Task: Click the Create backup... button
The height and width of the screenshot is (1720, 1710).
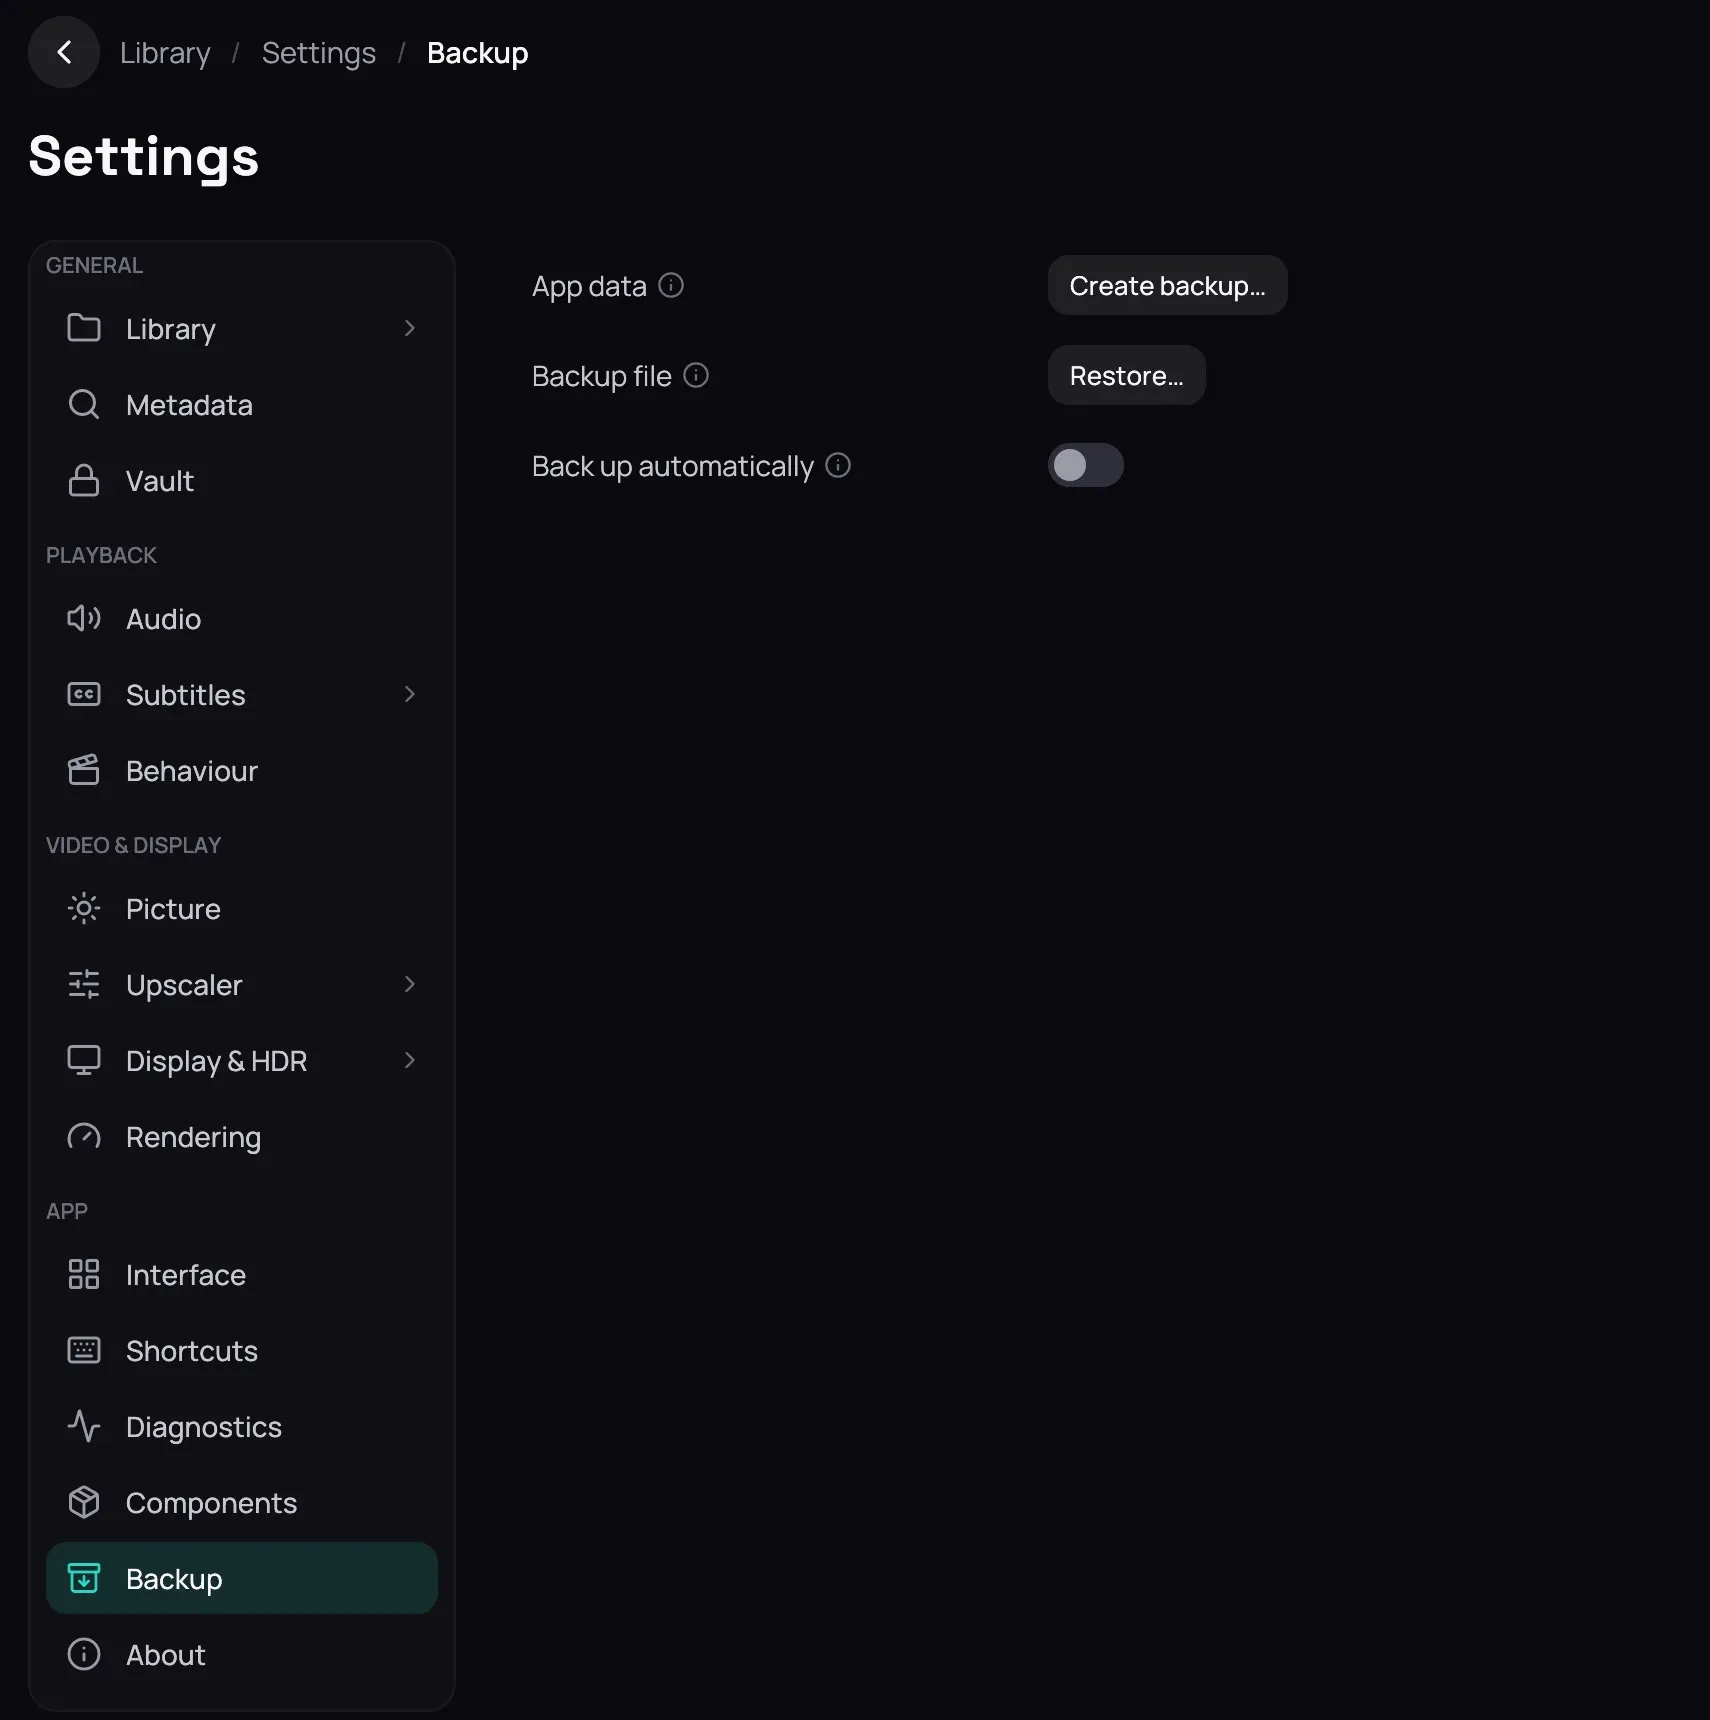Action: click(1167, 285)
